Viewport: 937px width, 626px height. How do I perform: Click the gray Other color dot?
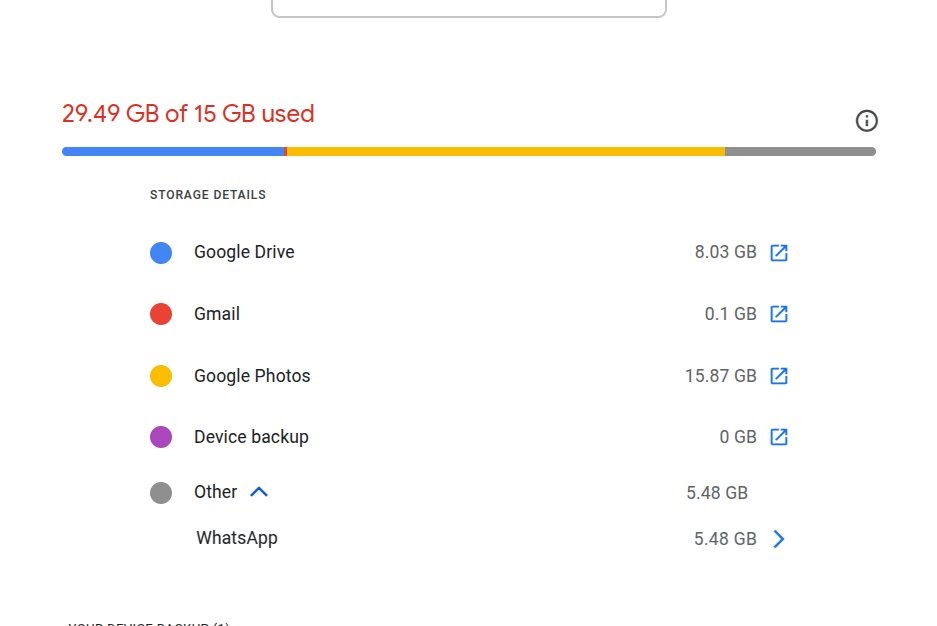pos(161,492)
